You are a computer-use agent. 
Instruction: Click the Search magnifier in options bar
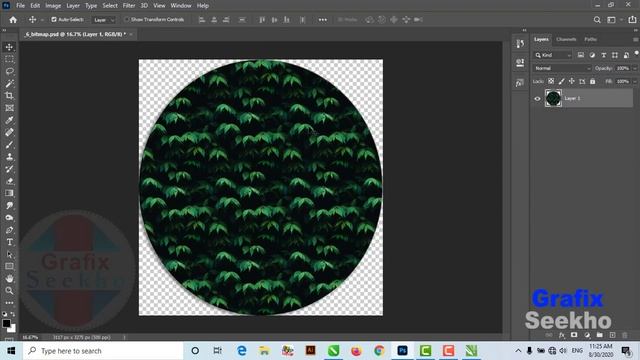pos(597,20)
